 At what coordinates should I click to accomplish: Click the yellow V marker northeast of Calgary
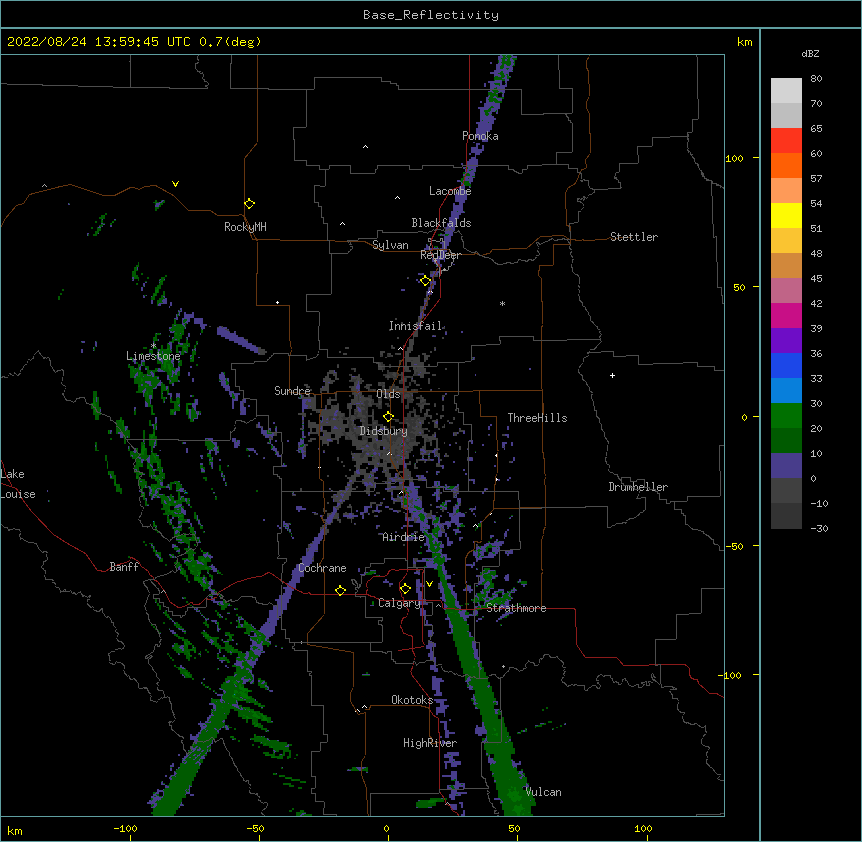coord(429,584)
